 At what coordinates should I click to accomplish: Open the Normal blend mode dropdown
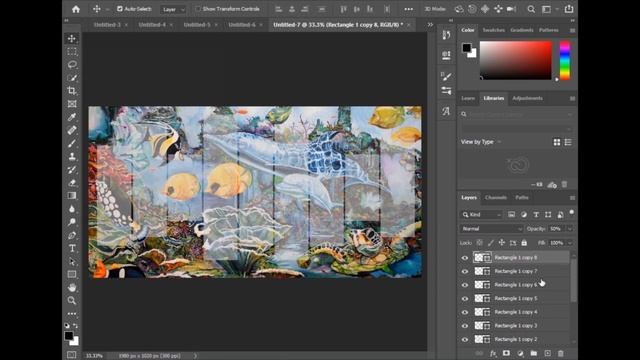point(491,229)
